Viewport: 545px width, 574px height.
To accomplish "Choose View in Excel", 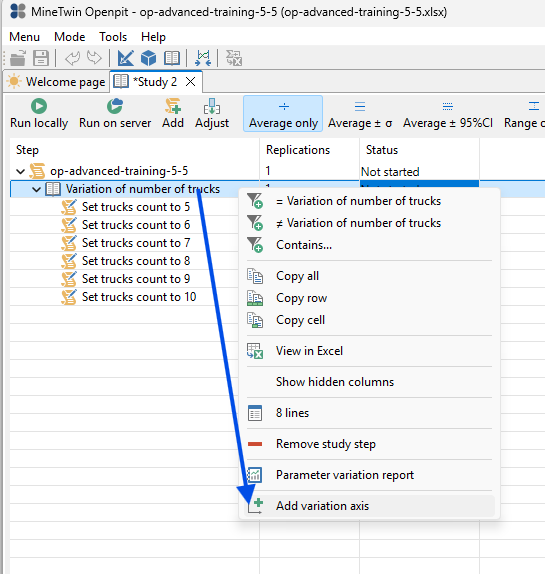I will click(370, 351).
